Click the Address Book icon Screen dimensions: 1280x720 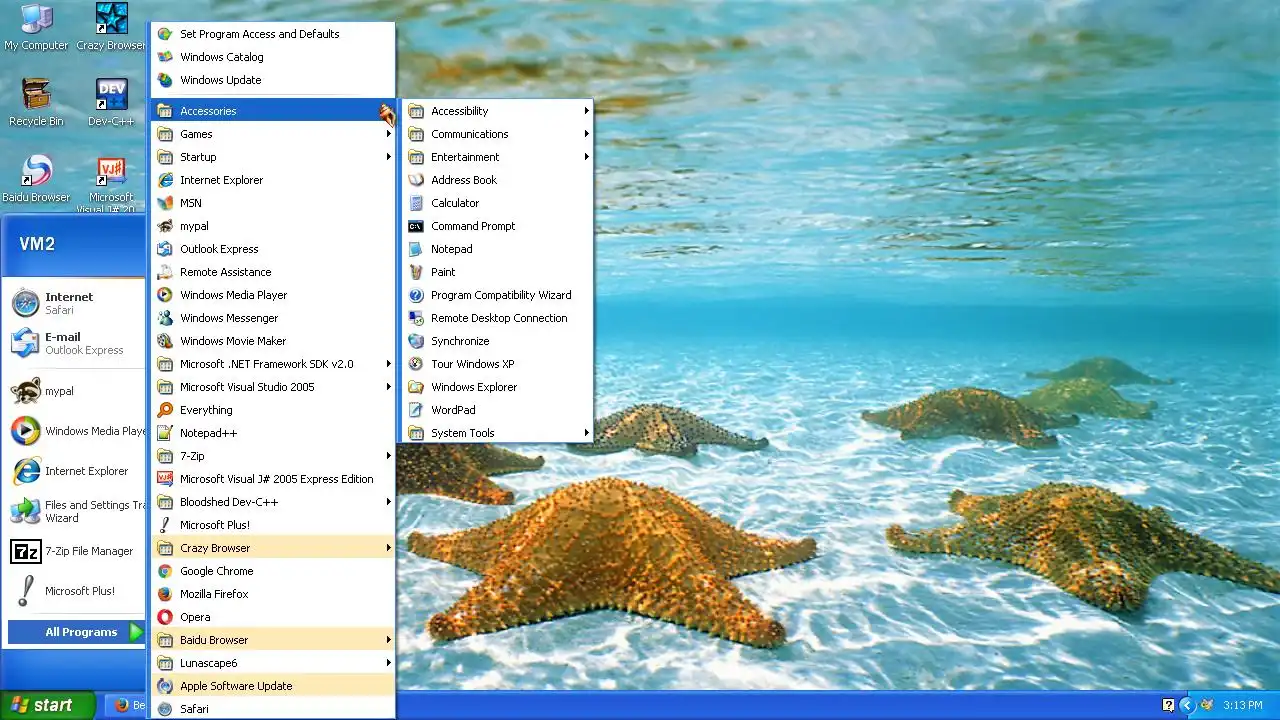(x=416, y=180)
